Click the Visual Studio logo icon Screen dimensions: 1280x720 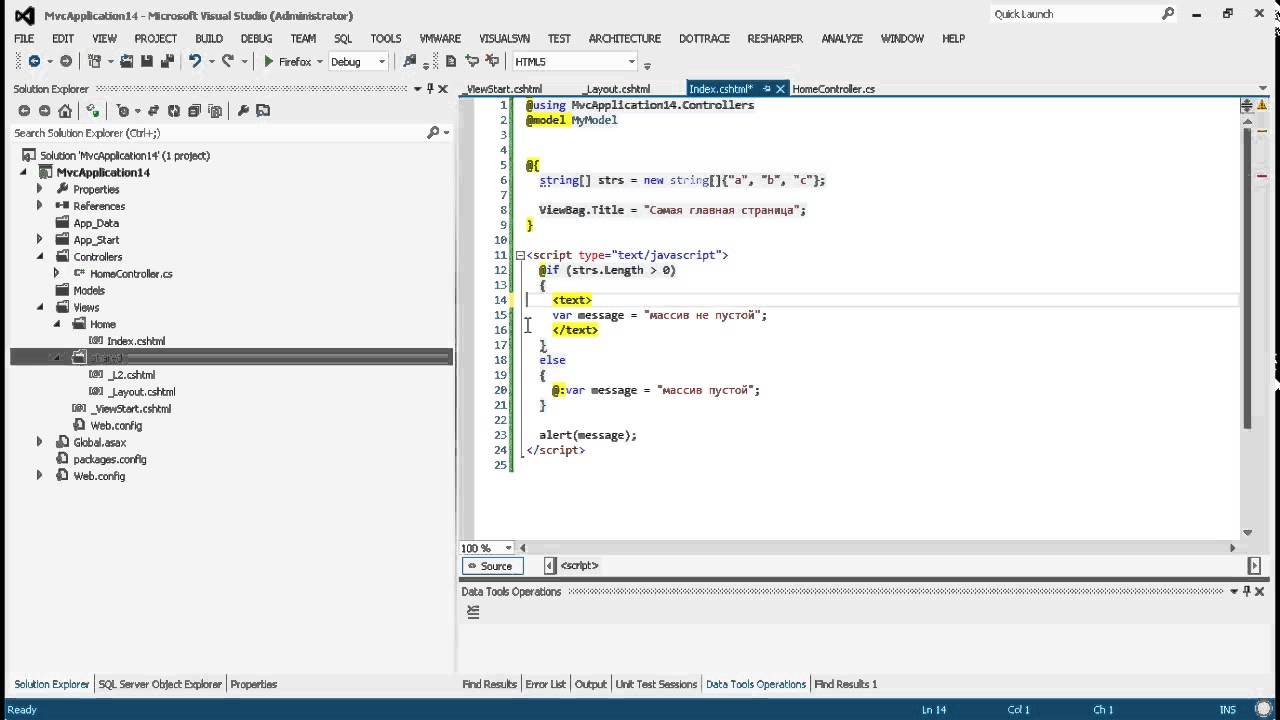(x=24, y=15)
